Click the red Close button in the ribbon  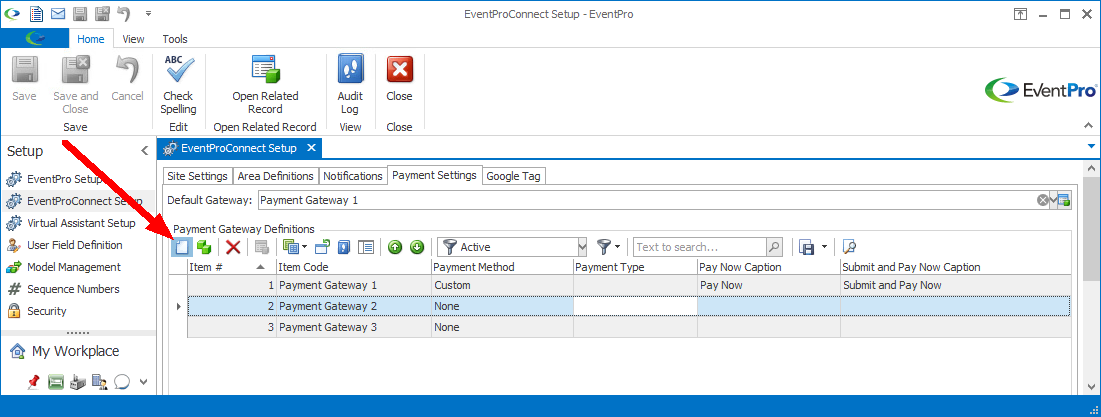tap(399, 79)
